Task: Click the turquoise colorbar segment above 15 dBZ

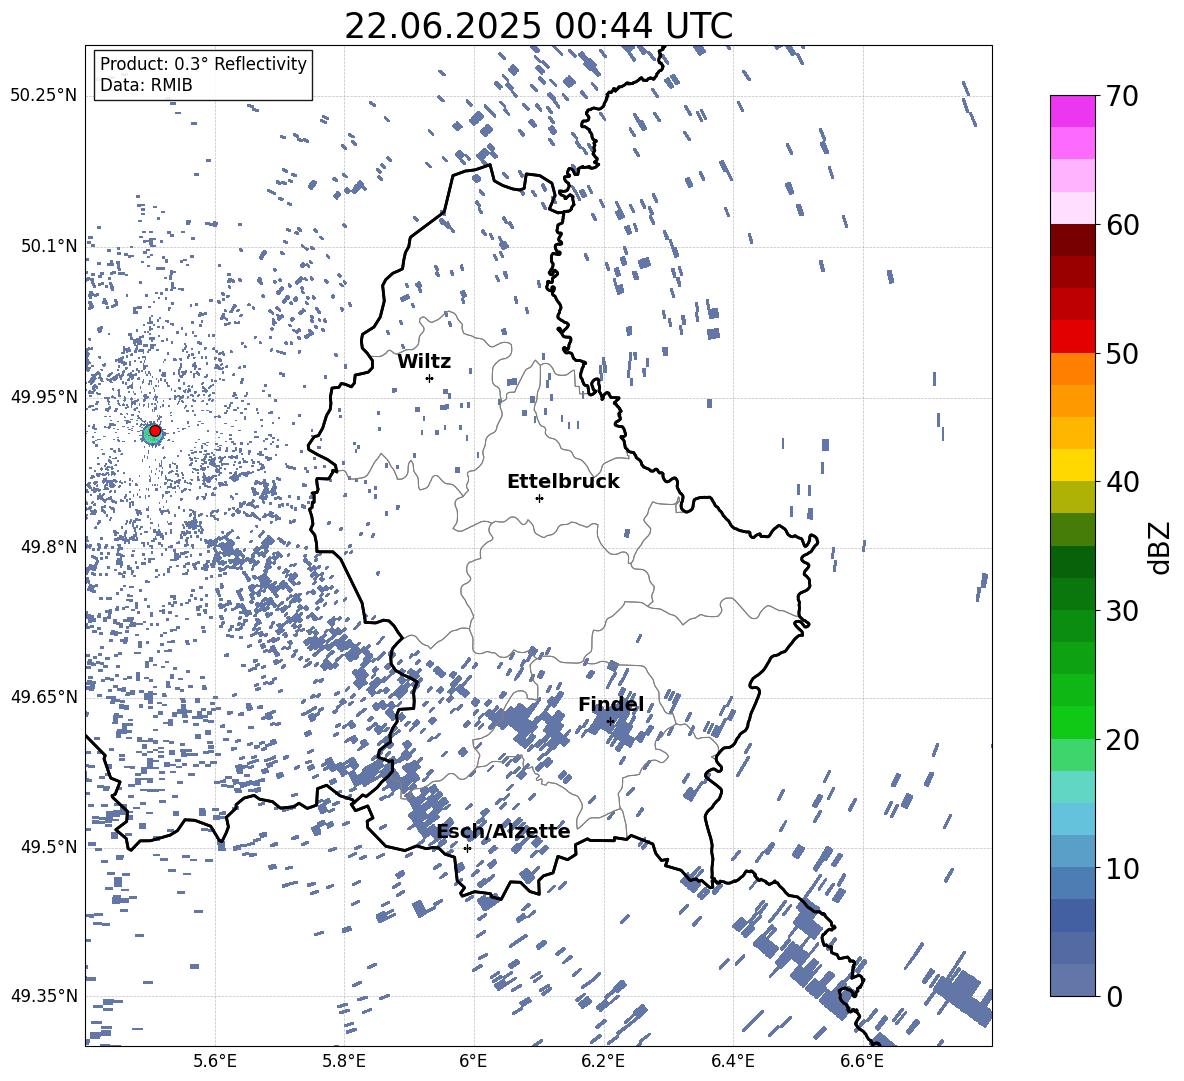Action: tap(1072, 787)
